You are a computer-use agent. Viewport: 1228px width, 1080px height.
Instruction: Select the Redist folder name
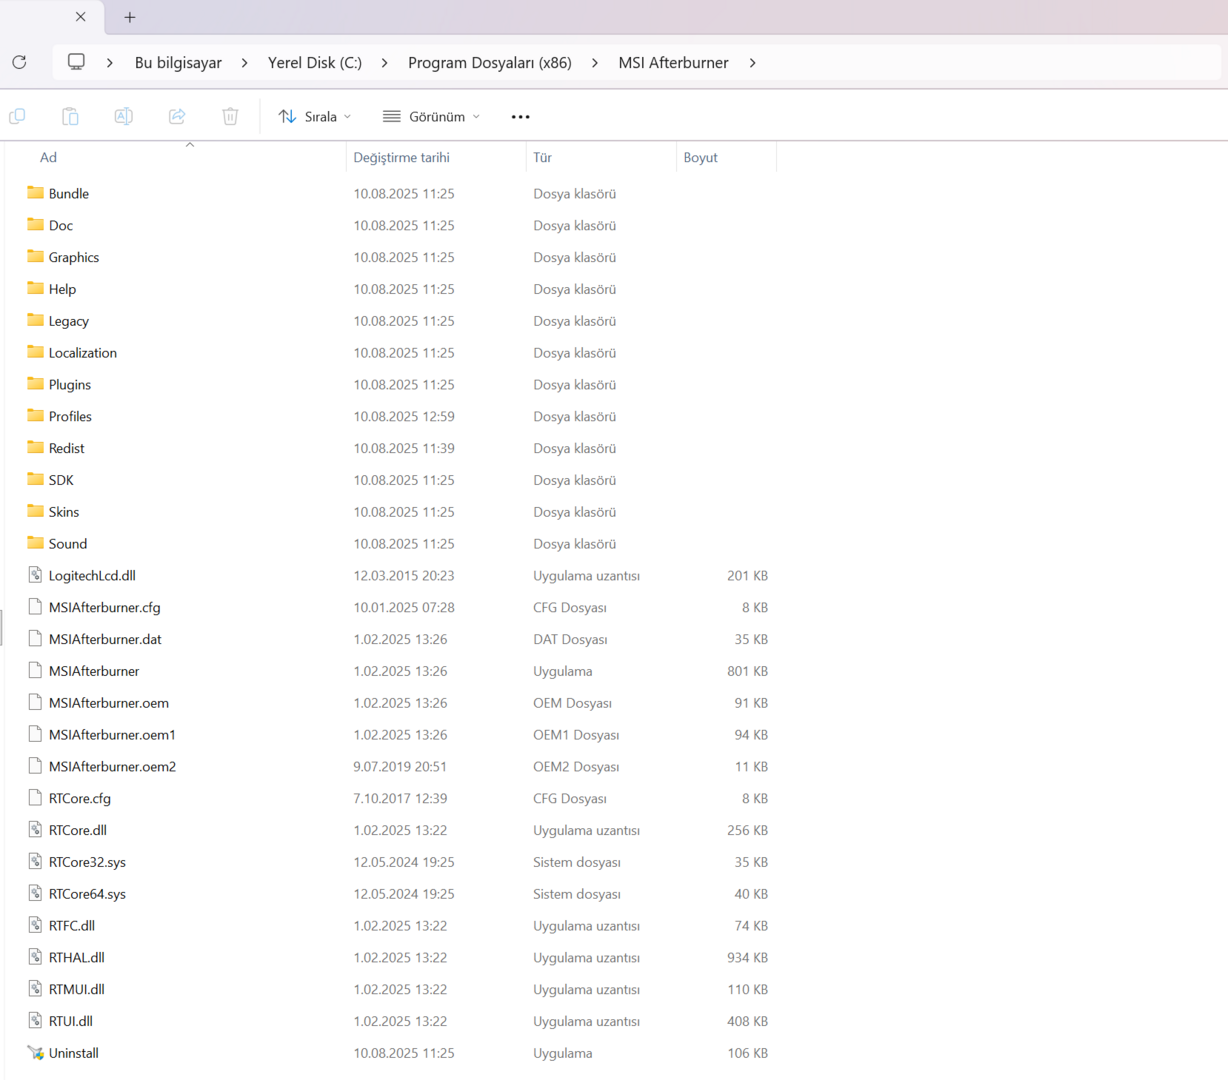click(67, 448)
